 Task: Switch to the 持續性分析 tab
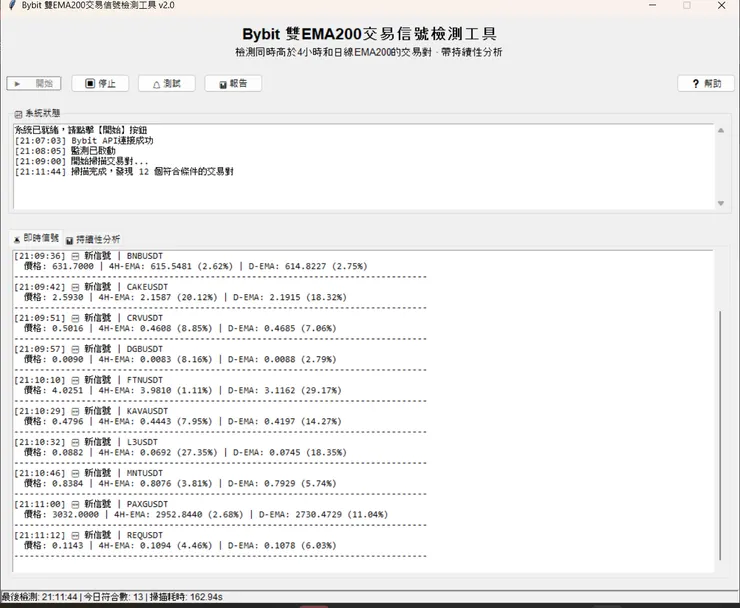coord(93,239)
